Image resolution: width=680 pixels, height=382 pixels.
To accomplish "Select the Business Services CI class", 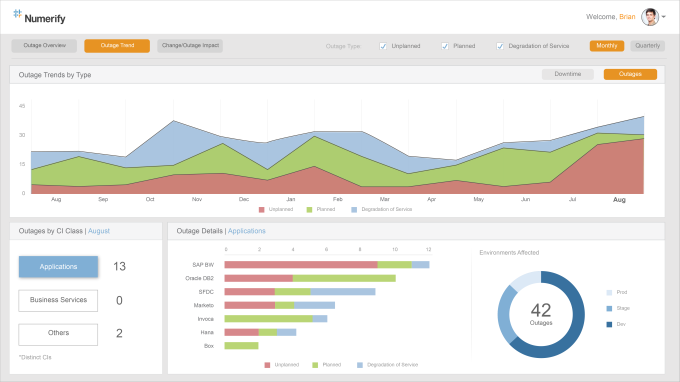I will 58,300.
